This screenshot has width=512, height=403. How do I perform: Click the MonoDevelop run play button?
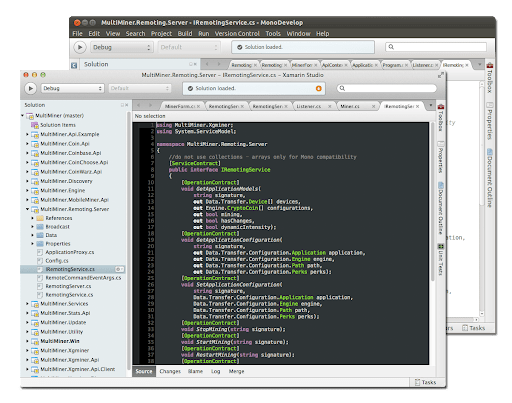click(x=80, y=47)
